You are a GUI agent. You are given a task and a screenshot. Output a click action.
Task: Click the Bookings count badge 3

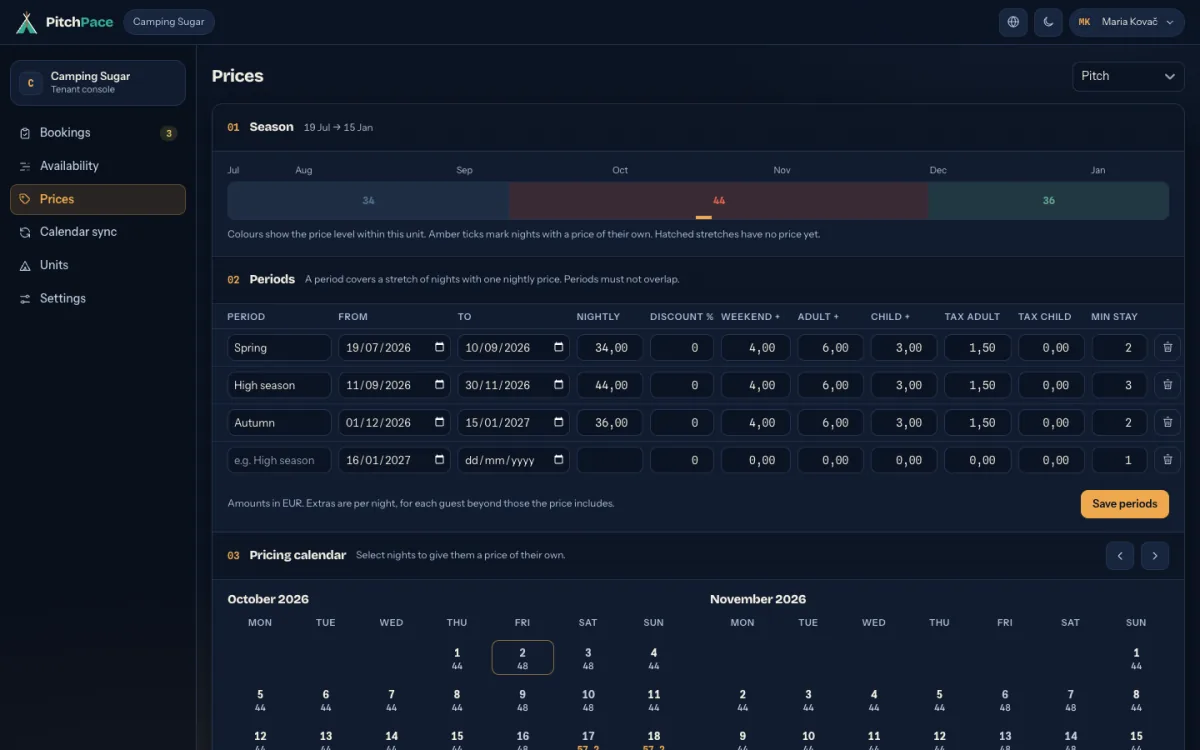[x=169, y=133]
